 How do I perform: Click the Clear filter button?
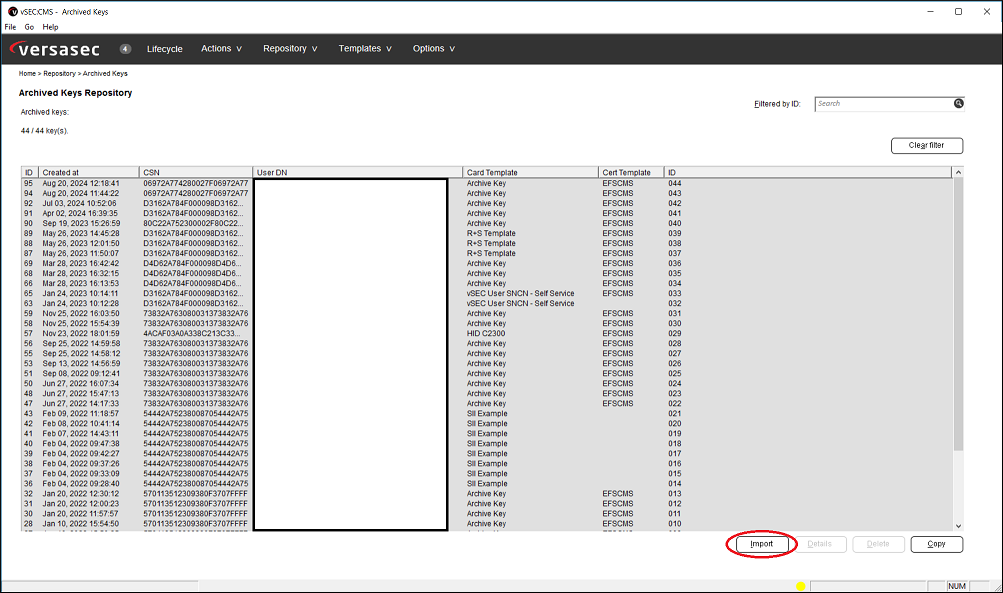pyautogui.click(x=927, y=146)
